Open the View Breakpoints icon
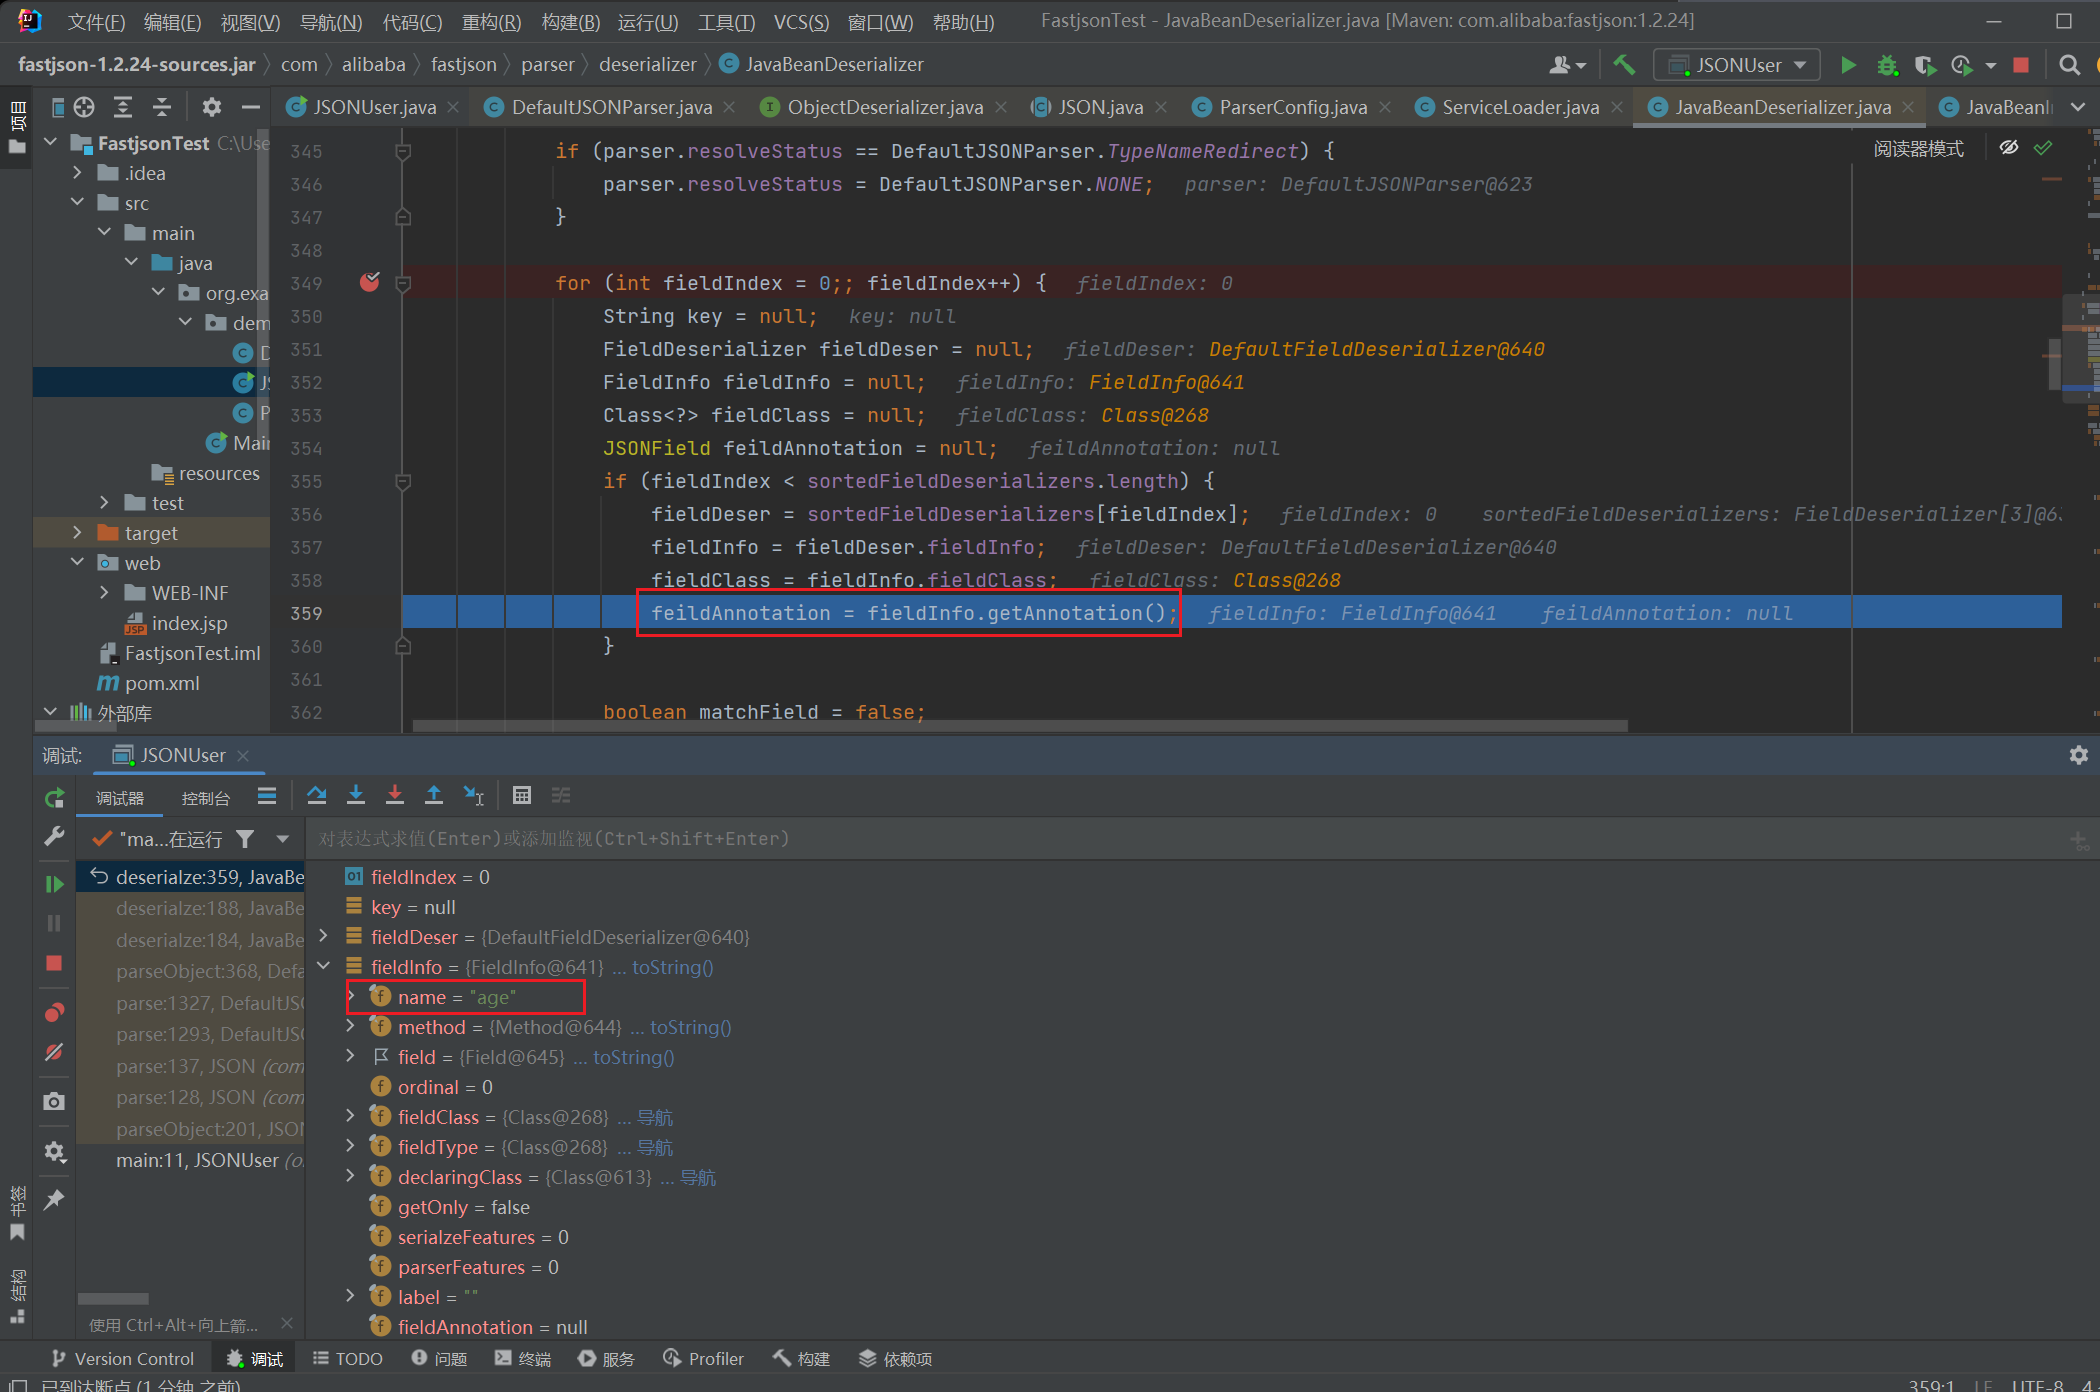 (54, 1012)
